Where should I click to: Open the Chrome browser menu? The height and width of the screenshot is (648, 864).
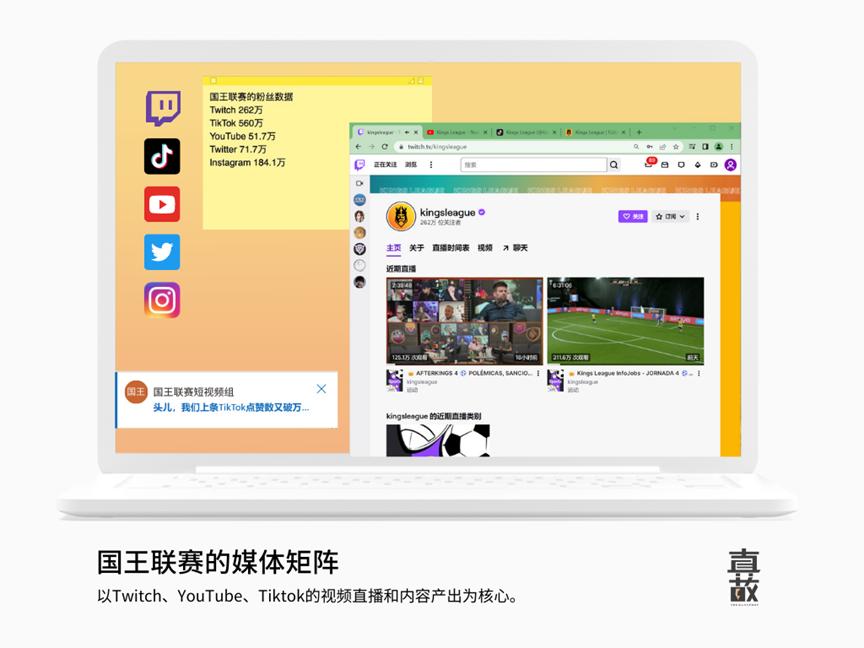tap(732, 147)
